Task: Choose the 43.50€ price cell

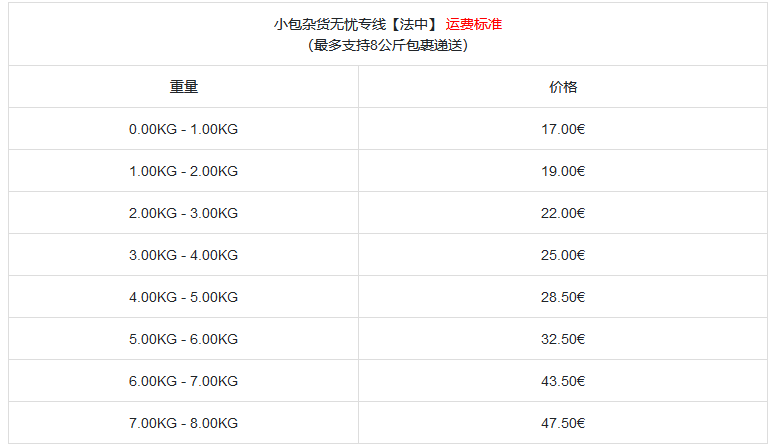Action: pos(563,381)
